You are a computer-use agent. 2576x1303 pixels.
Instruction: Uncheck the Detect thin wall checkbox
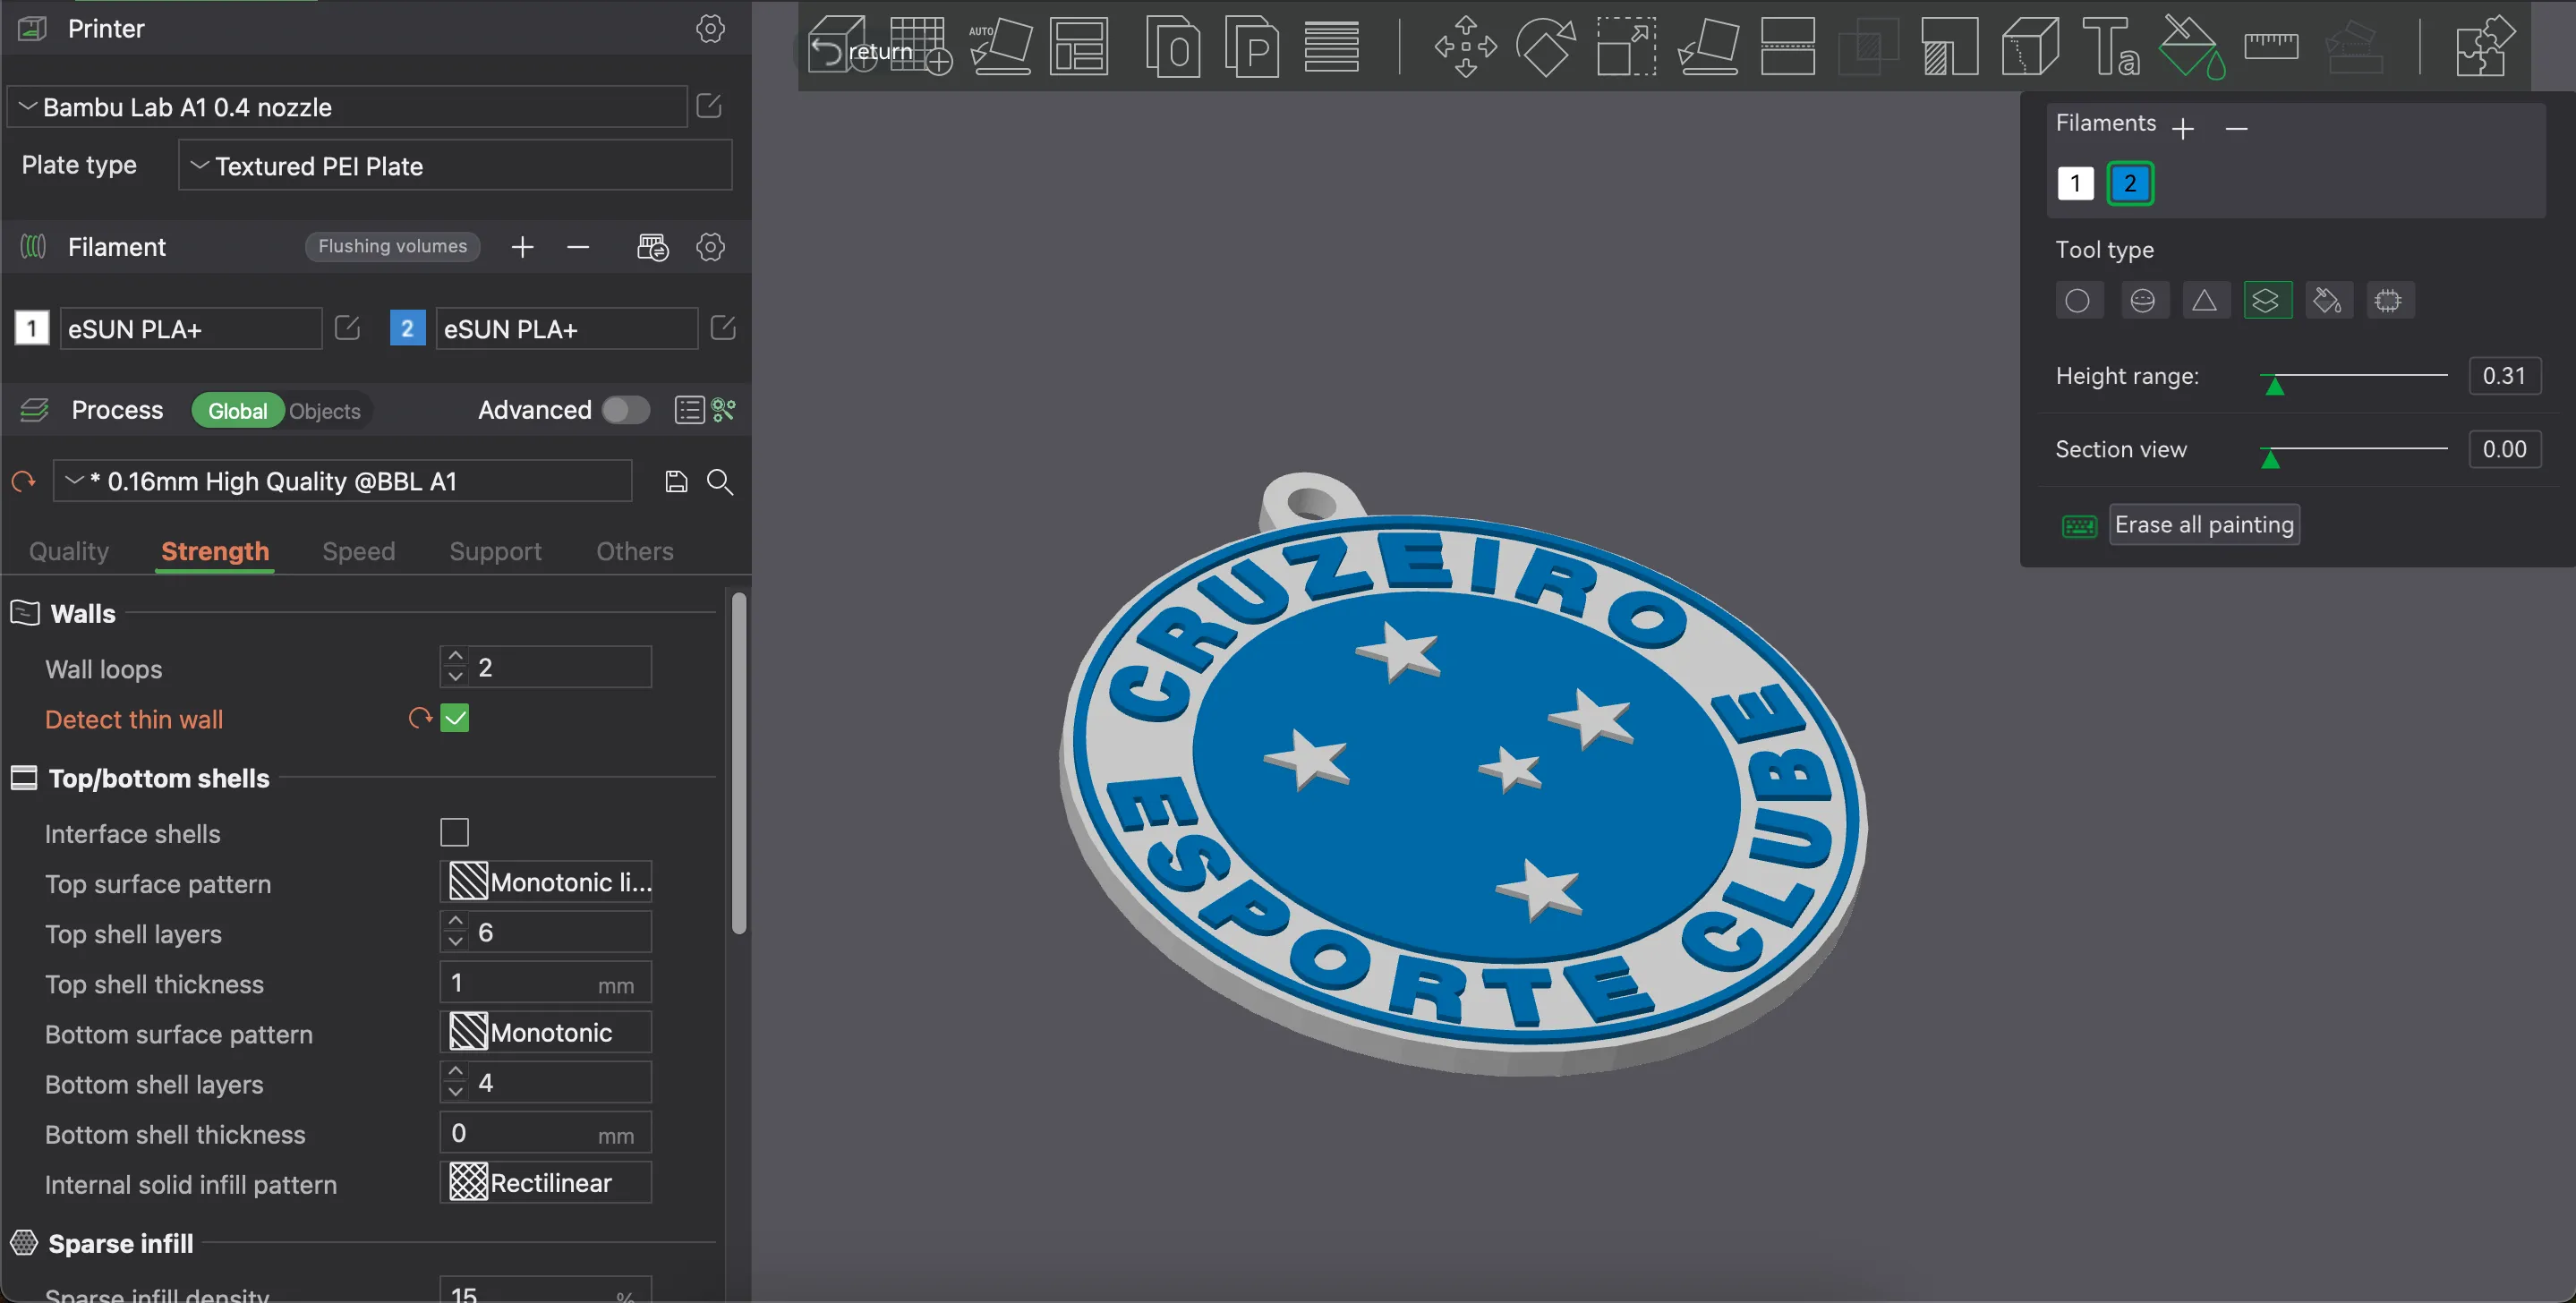(x=454, y=718)
